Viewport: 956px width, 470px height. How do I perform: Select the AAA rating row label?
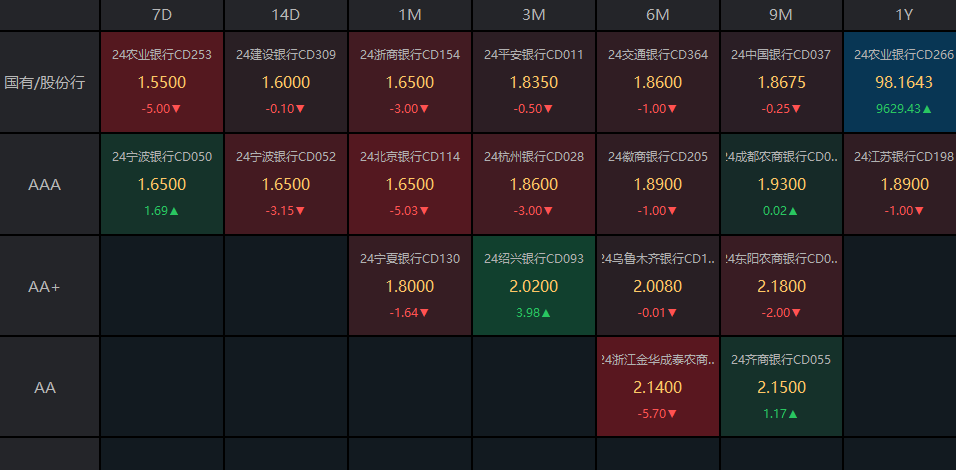click(45, 184)
